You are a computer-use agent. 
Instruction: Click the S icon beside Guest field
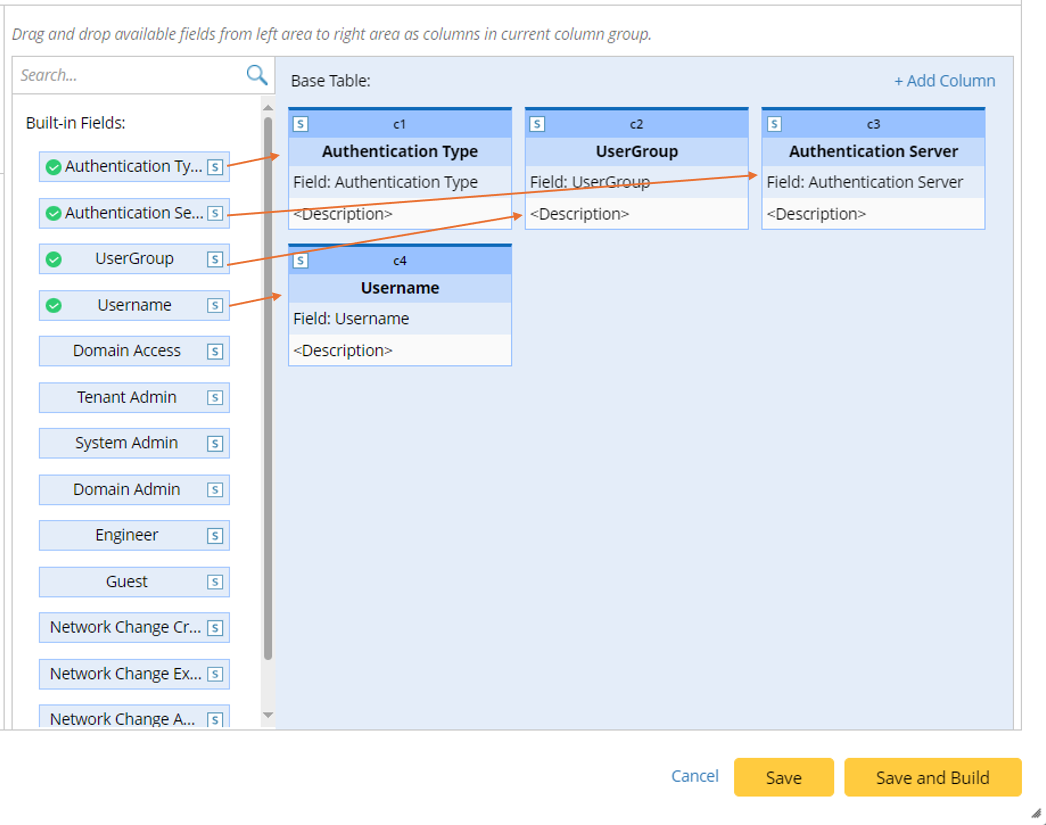(x=215, y=582)
